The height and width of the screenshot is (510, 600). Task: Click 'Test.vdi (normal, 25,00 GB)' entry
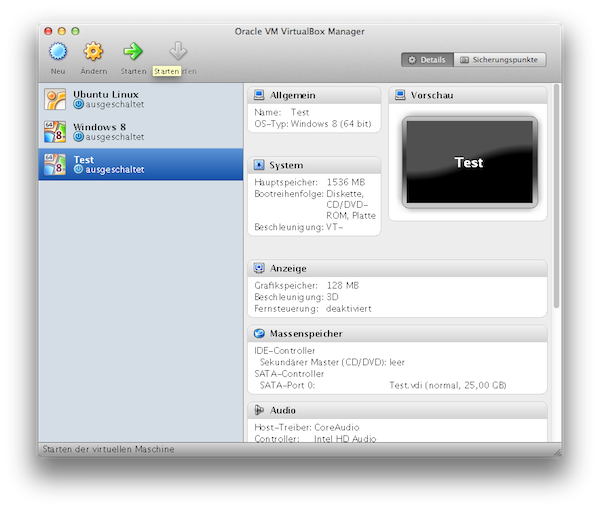click(448, 385)
